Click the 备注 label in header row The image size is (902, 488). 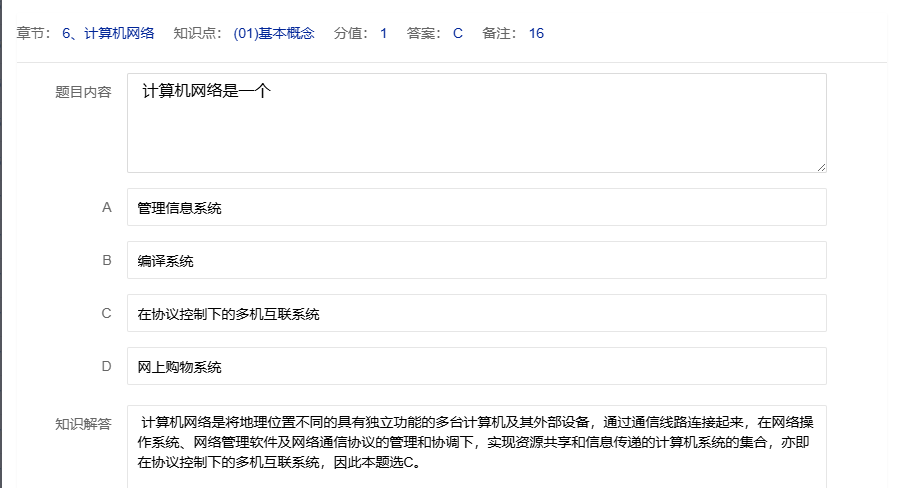[x=497, y=33]
